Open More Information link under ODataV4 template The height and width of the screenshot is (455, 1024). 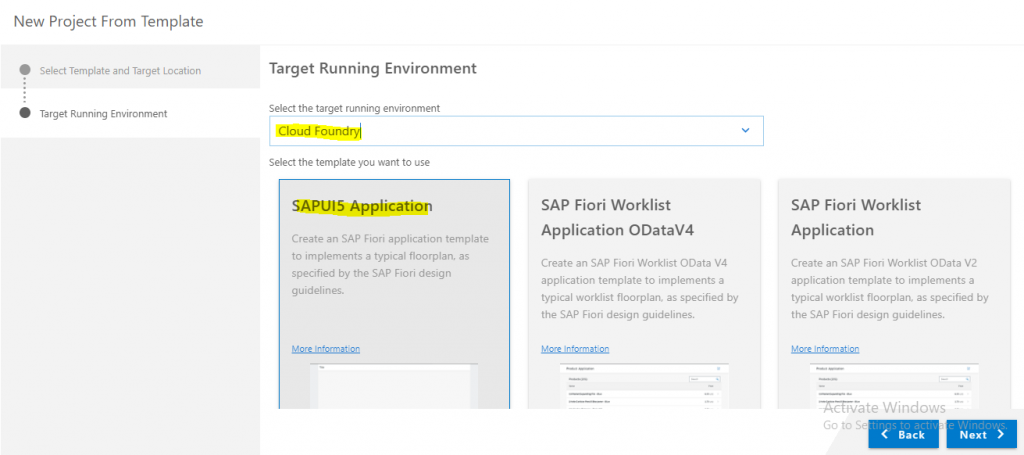575,349
